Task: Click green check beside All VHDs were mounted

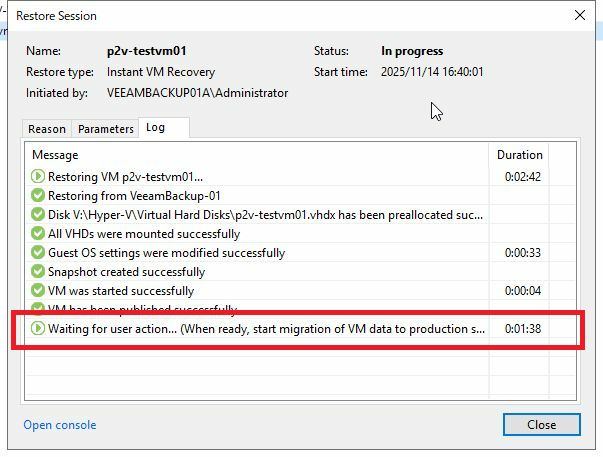Action: pyautogui.click(x=38, y=234)
